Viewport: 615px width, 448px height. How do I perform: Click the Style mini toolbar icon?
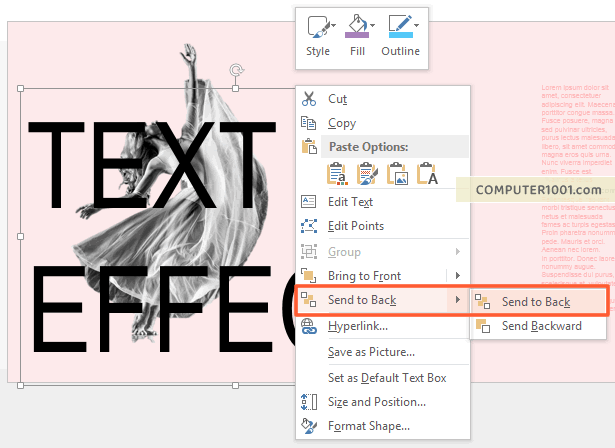318,27
